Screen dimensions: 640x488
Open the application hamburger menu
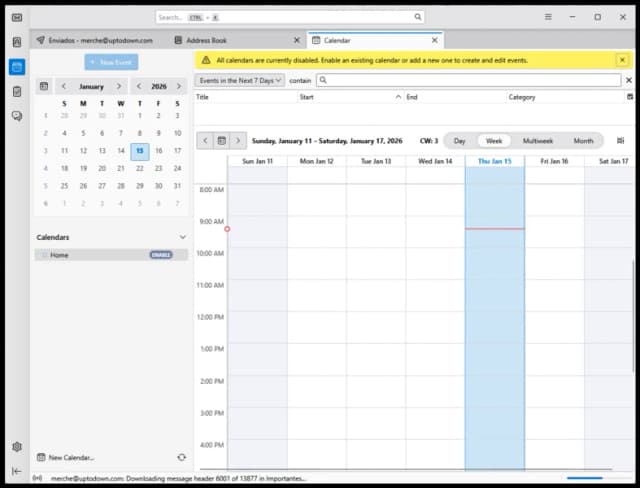(x=548, y=17)
